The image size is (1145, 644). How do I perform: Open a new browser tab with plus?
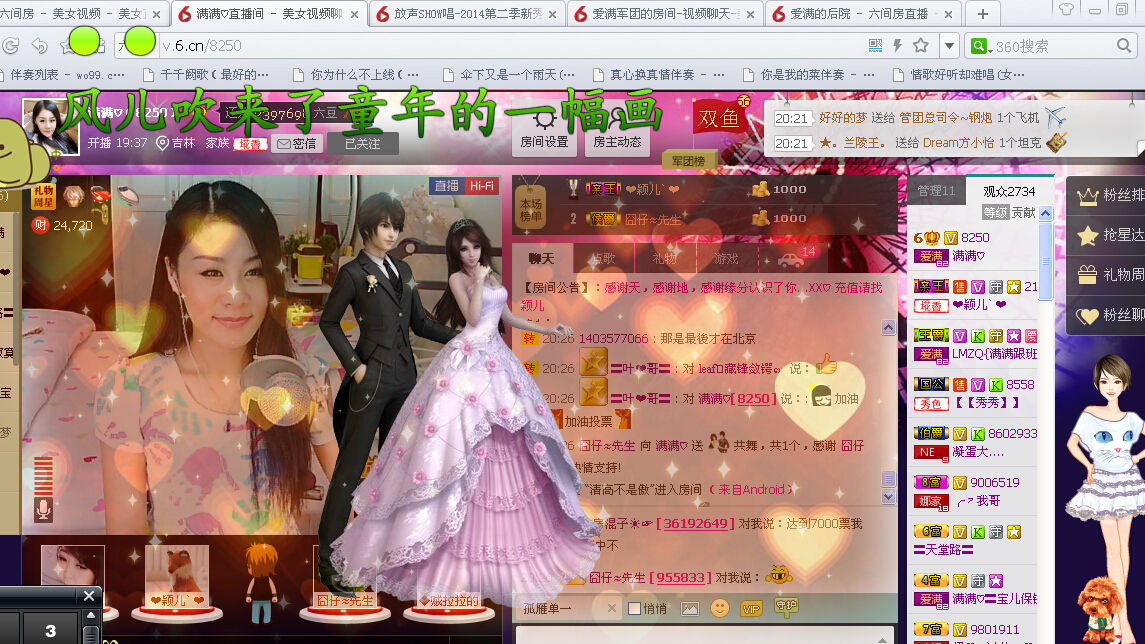point(983,14)
